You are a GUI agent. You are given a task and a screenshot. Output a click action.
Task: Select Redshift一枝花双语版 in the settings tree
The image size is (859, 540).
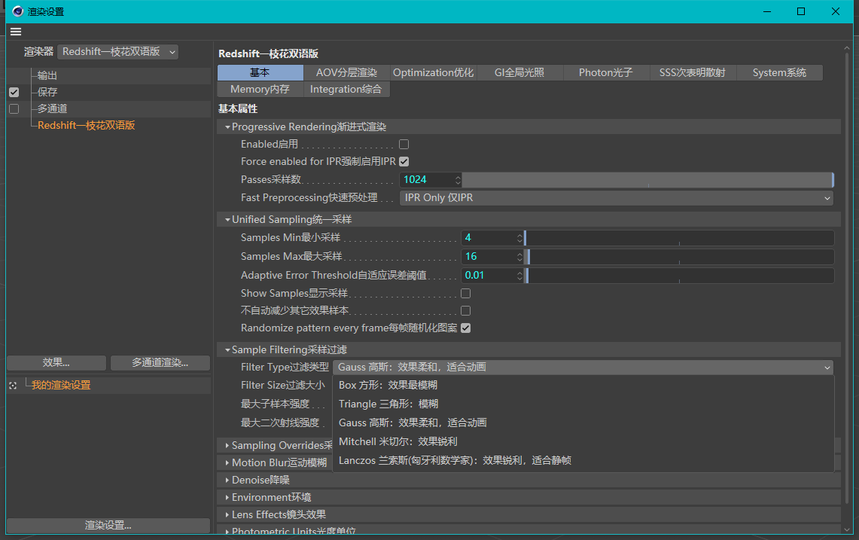[86, 125]
